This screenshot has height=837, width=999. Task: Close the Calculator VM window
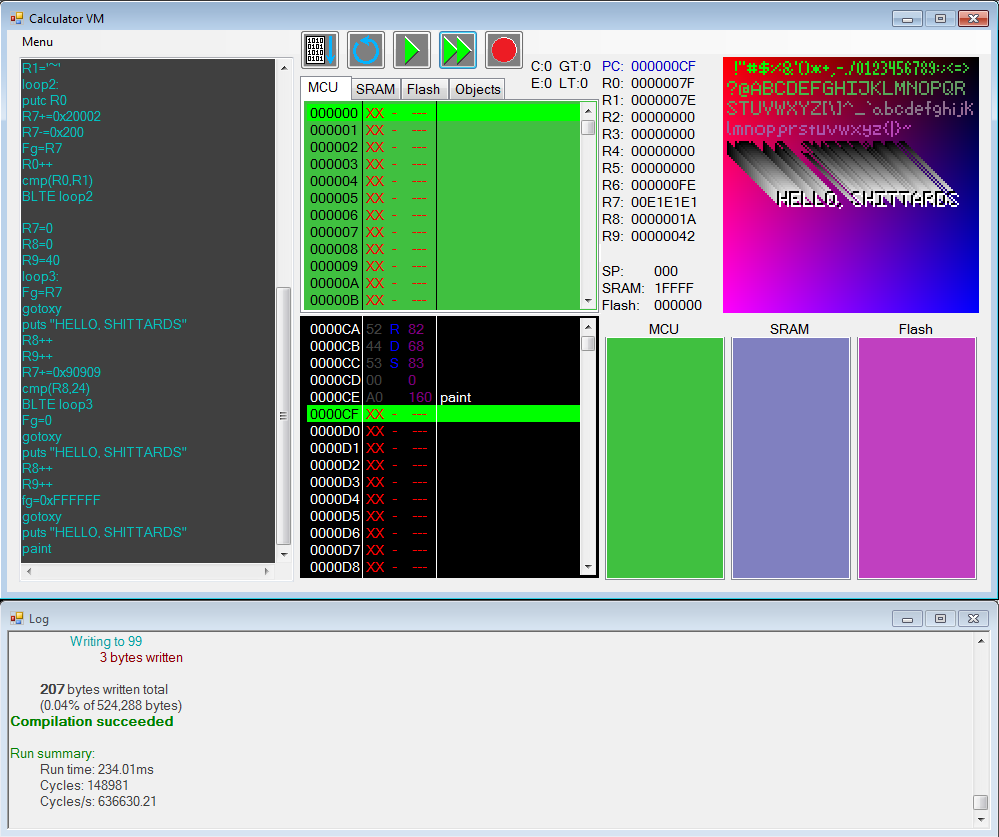(x=974, y=18)
